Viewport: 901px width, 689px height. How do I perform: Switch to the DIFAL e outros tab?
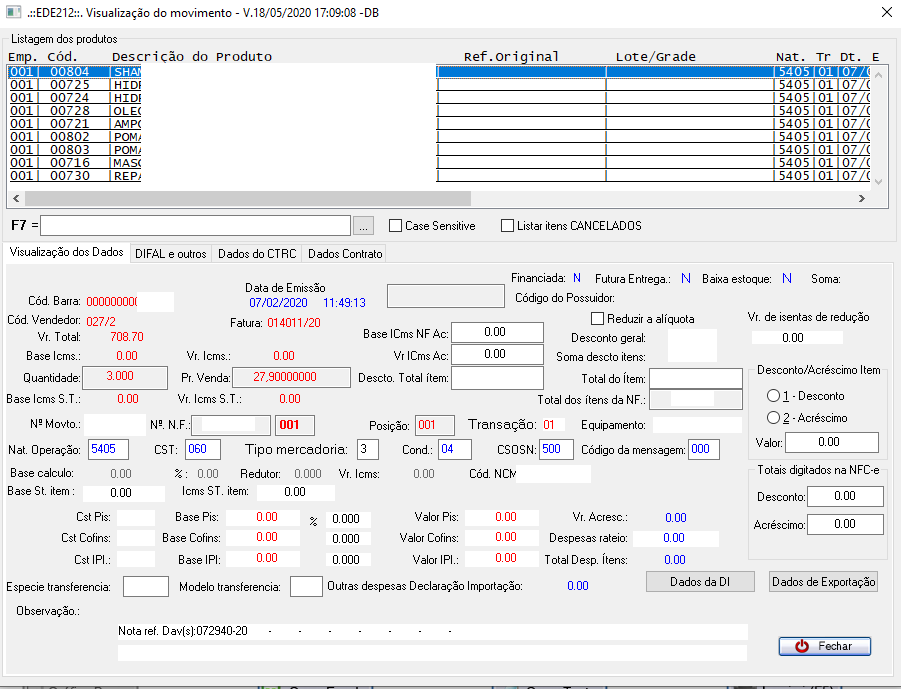click(x=170, y=254)
